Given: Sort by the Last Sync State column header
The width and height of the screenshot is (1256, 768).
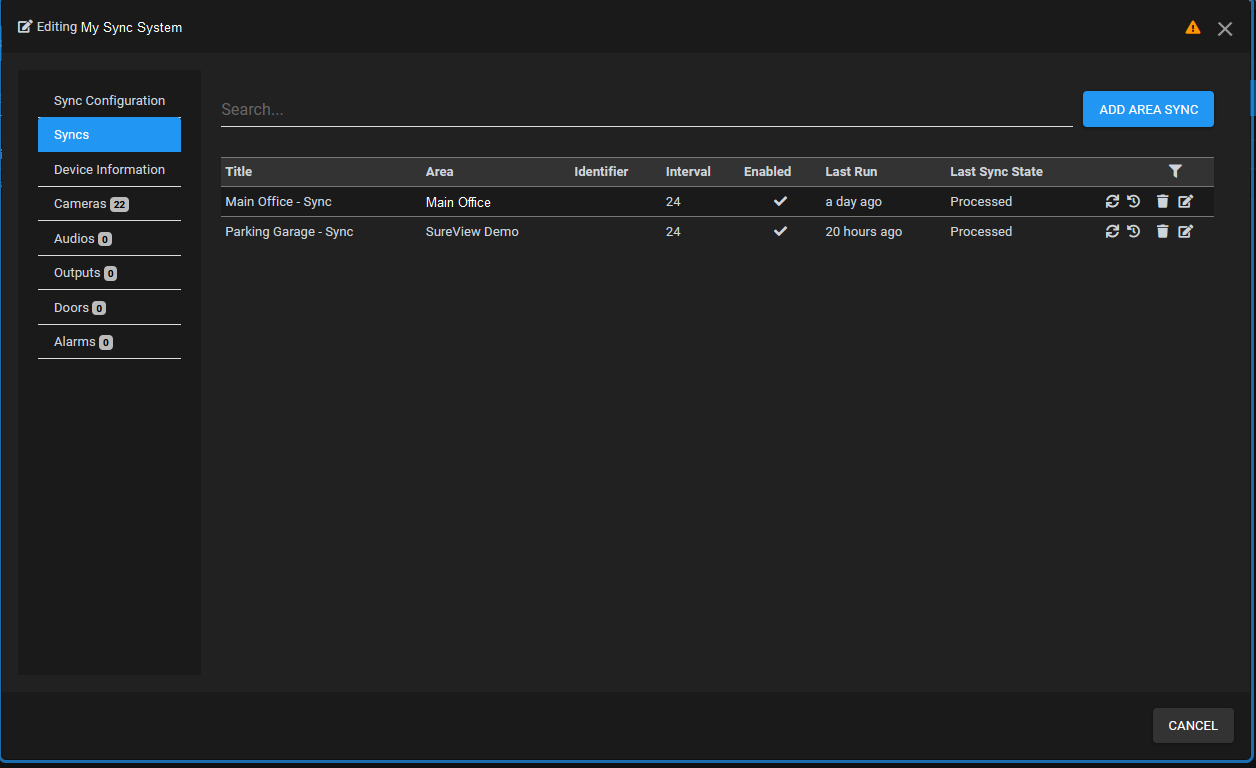Looking at the screenshot, I should [x=996, y=172].
